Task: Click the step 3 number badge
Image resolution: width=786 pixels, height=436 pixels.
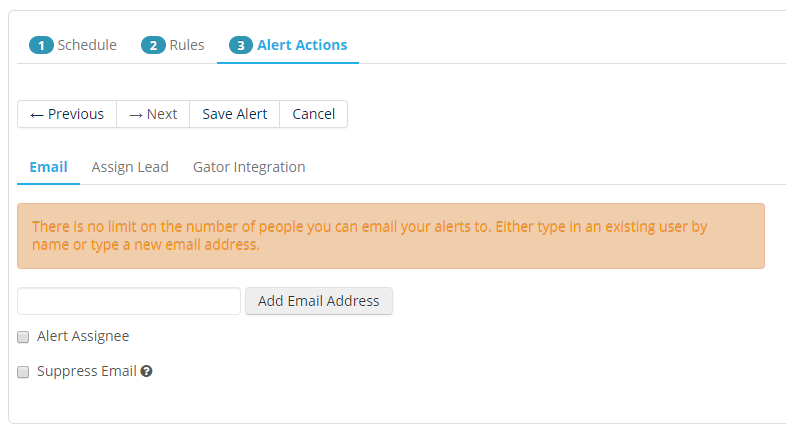Action: [x=241, y=45]
